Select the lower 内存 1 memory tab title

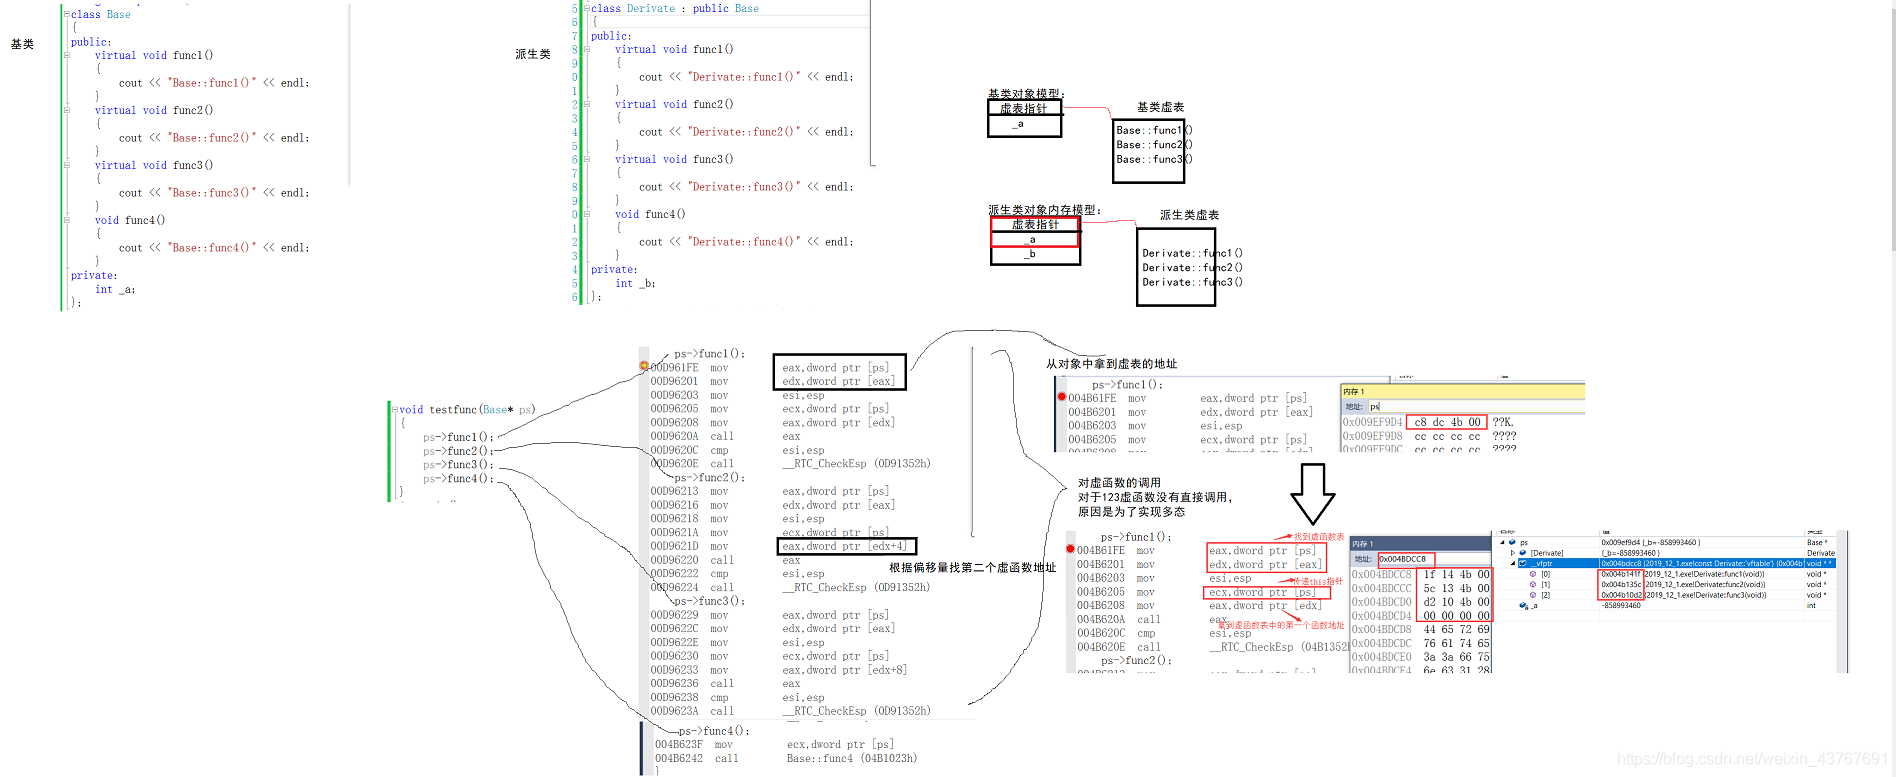[1363, 544]
